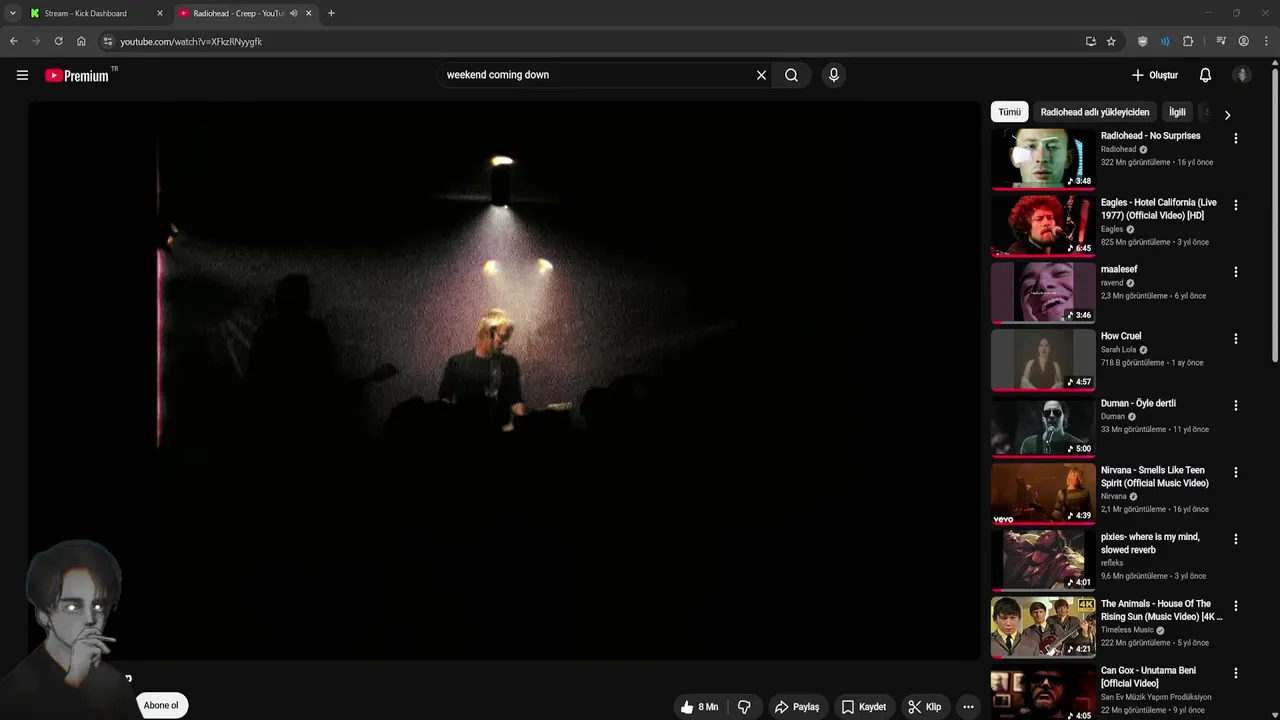Open pixies- where is my mind title
This screenshot has width=1280, height=720.
(x=1150, y=543)
